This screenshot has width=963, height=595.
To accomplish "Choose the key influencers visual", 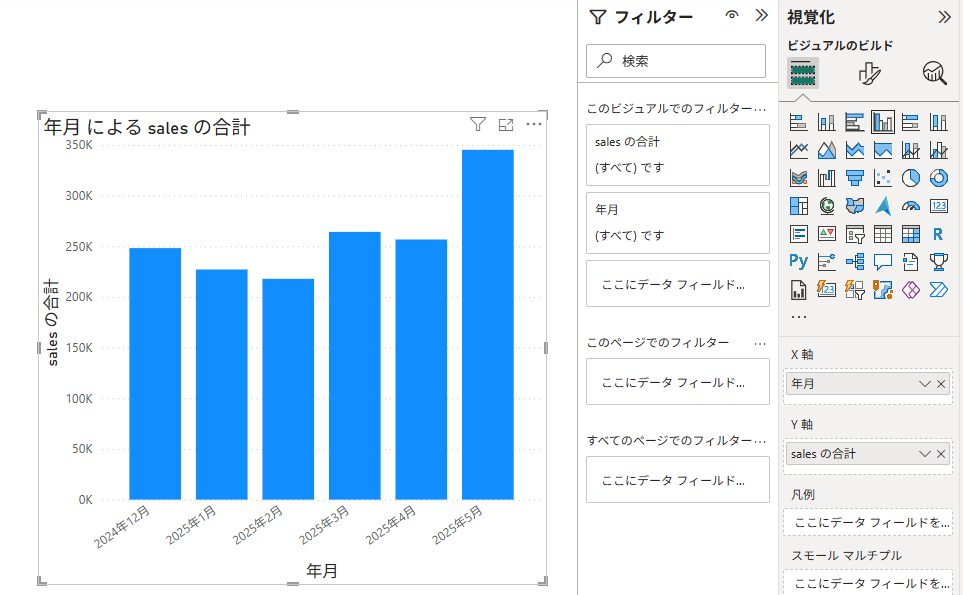I will [827, 262].
